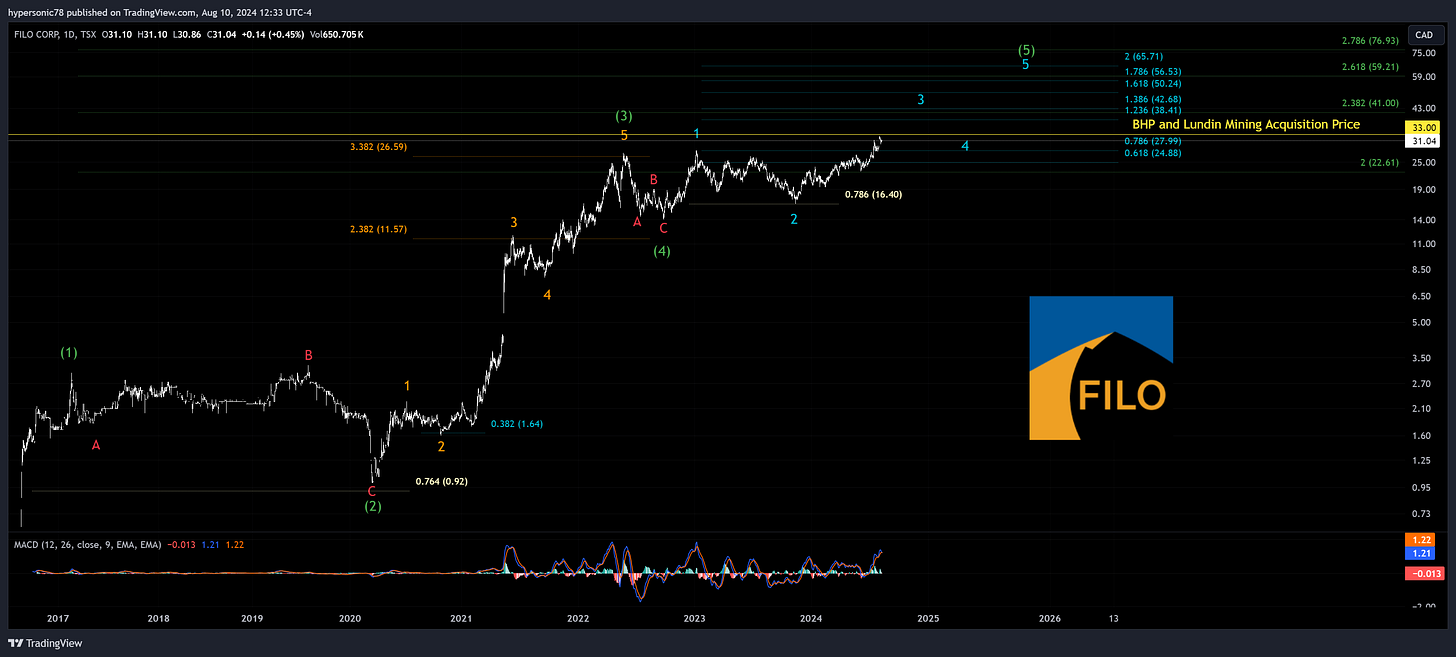The height and width of the screenshot is (657, 1456).
Task: Select the cyan 0.382 (1.64) label
Action: pyautogui.click(x=517, y=424)
